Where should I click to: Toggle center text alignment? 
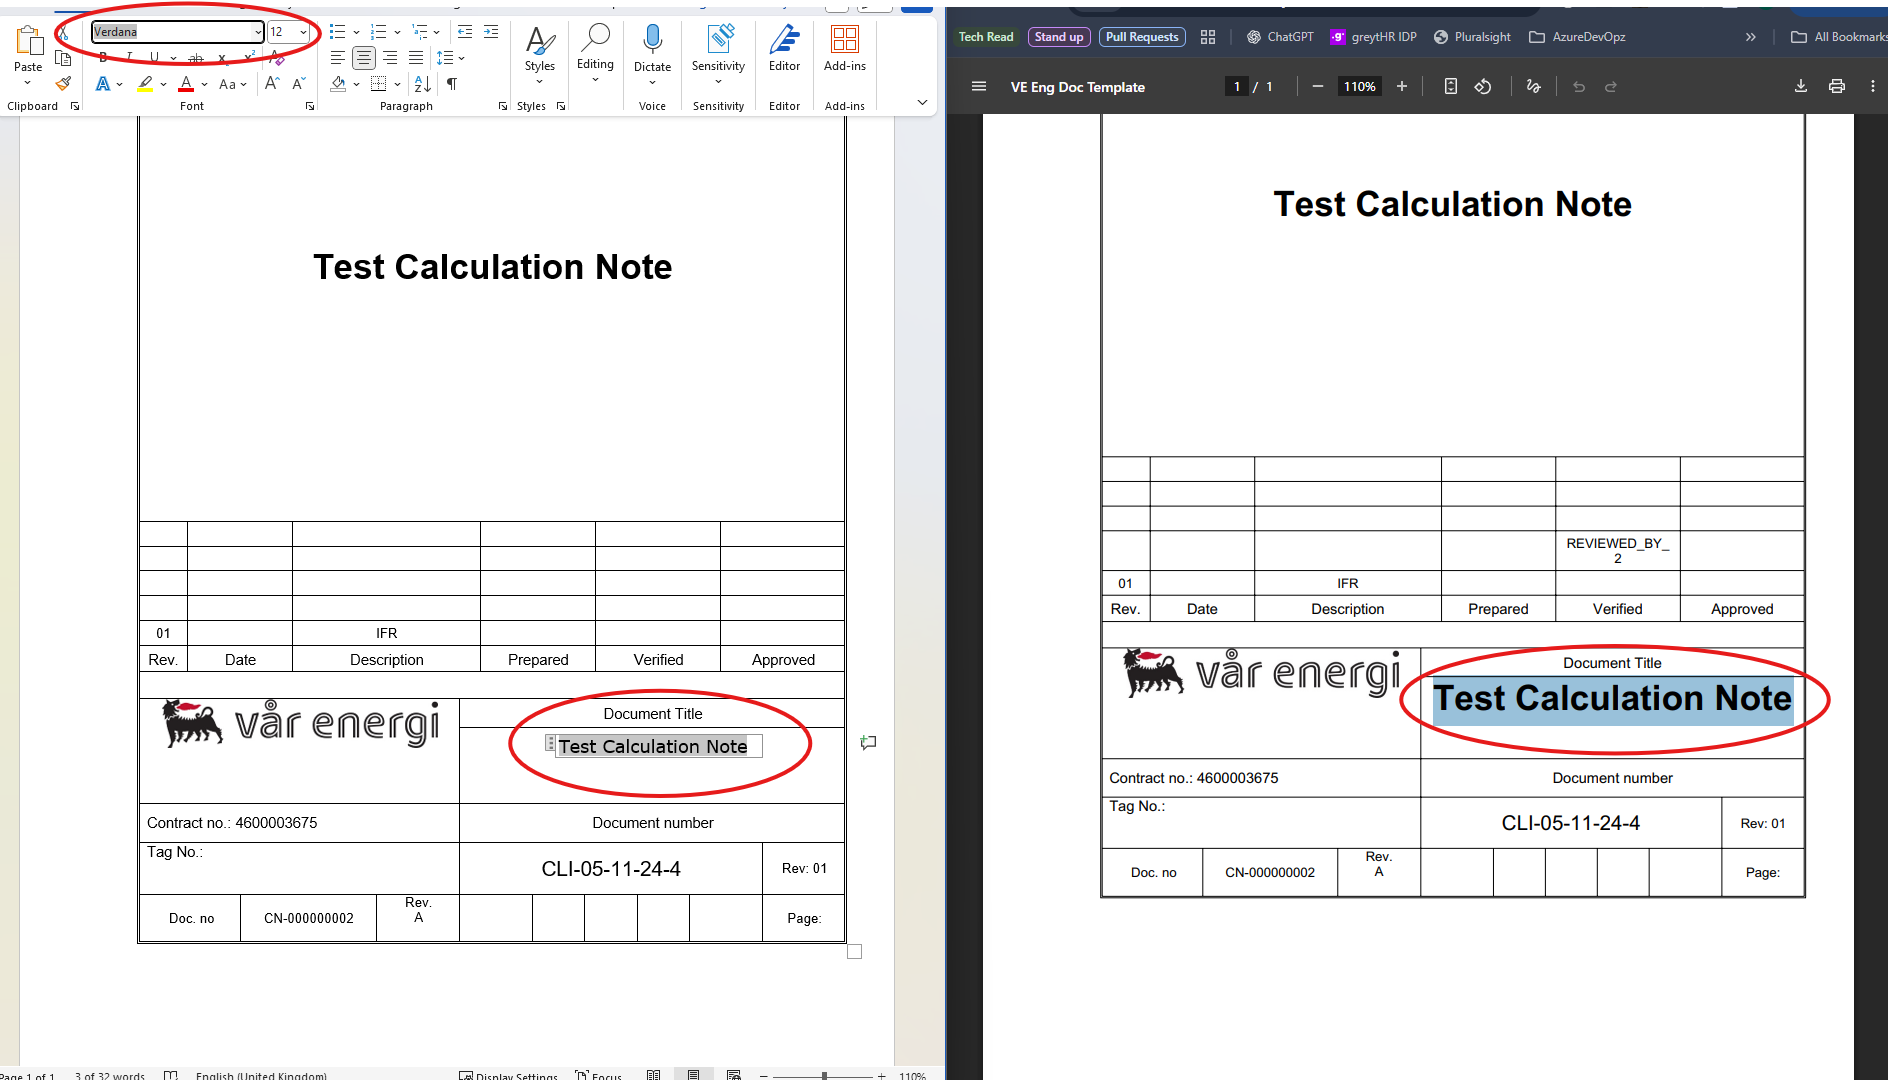tap(364, 58)
